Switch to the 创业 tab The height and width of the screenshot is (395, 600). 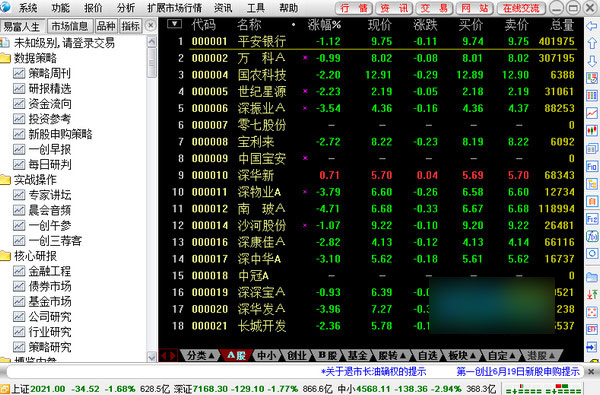click(297, 356)
